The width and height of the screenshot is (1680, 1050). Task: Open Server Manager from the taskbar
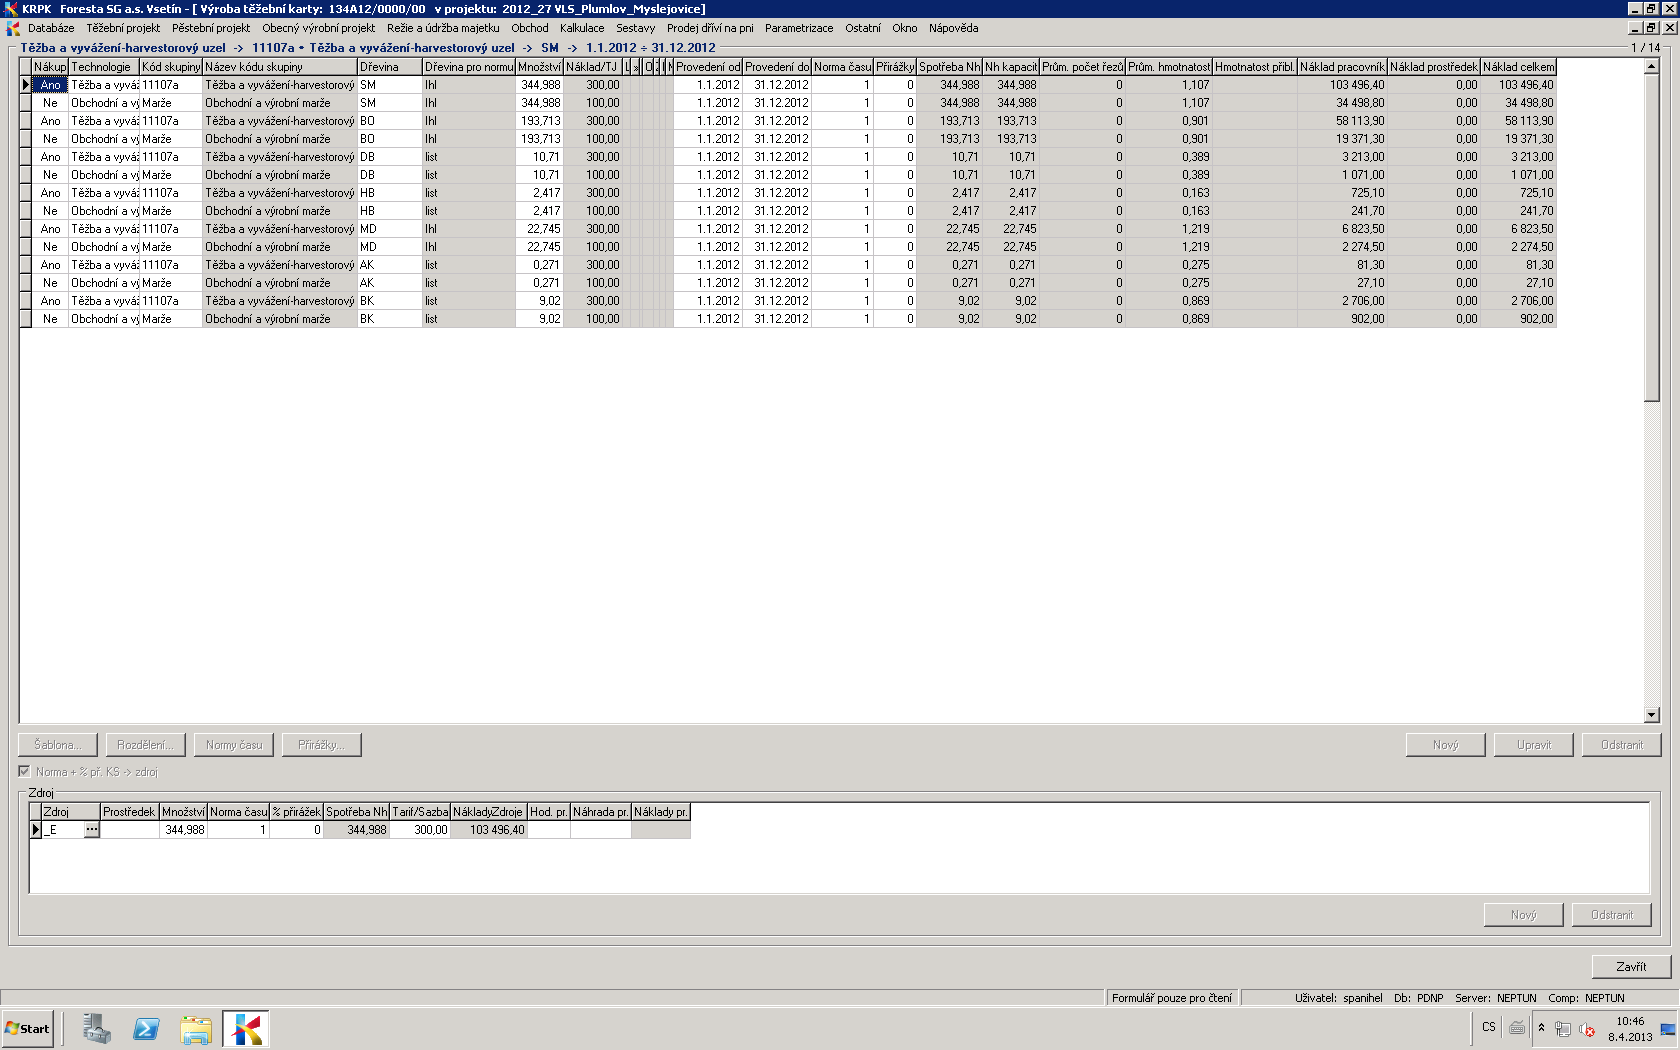[x=96, y=1028]
